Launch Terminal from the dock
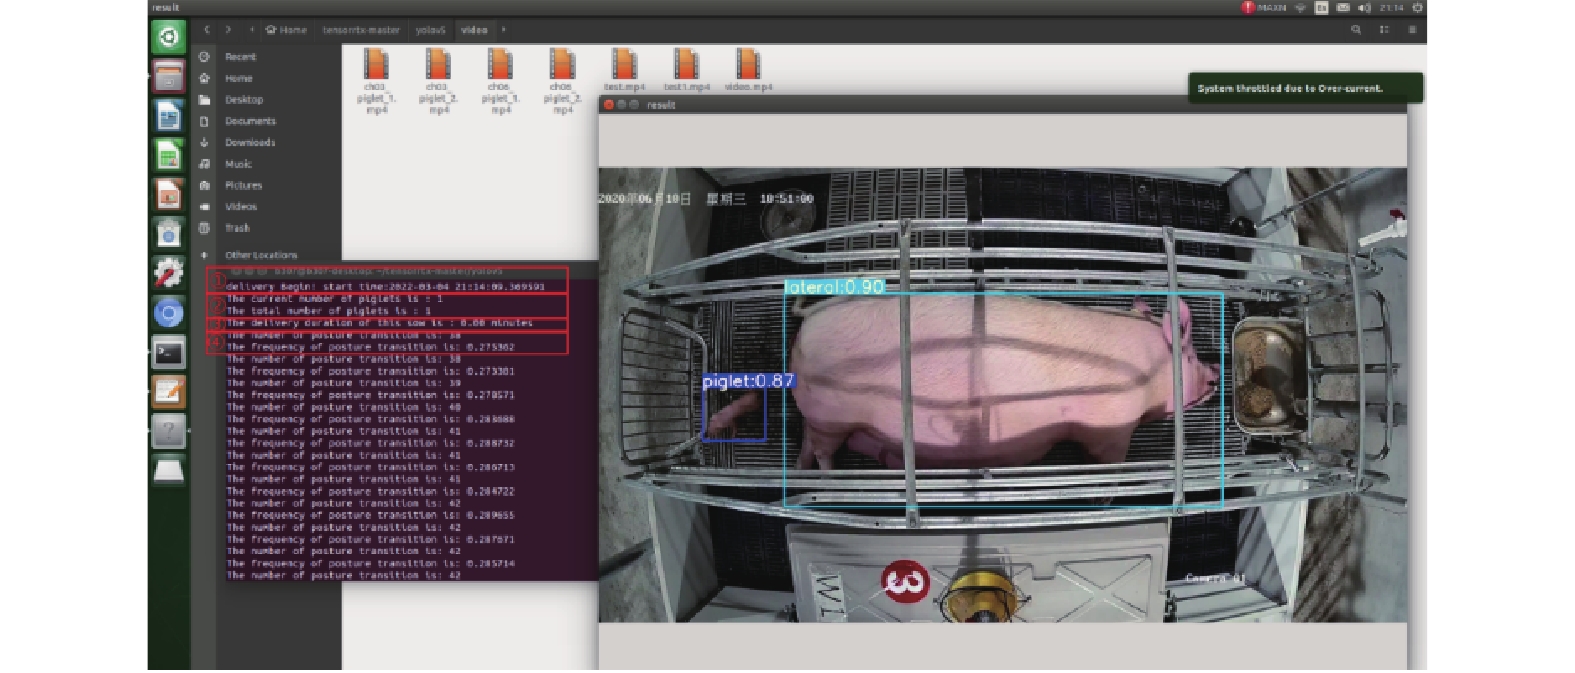 [168, 353]
